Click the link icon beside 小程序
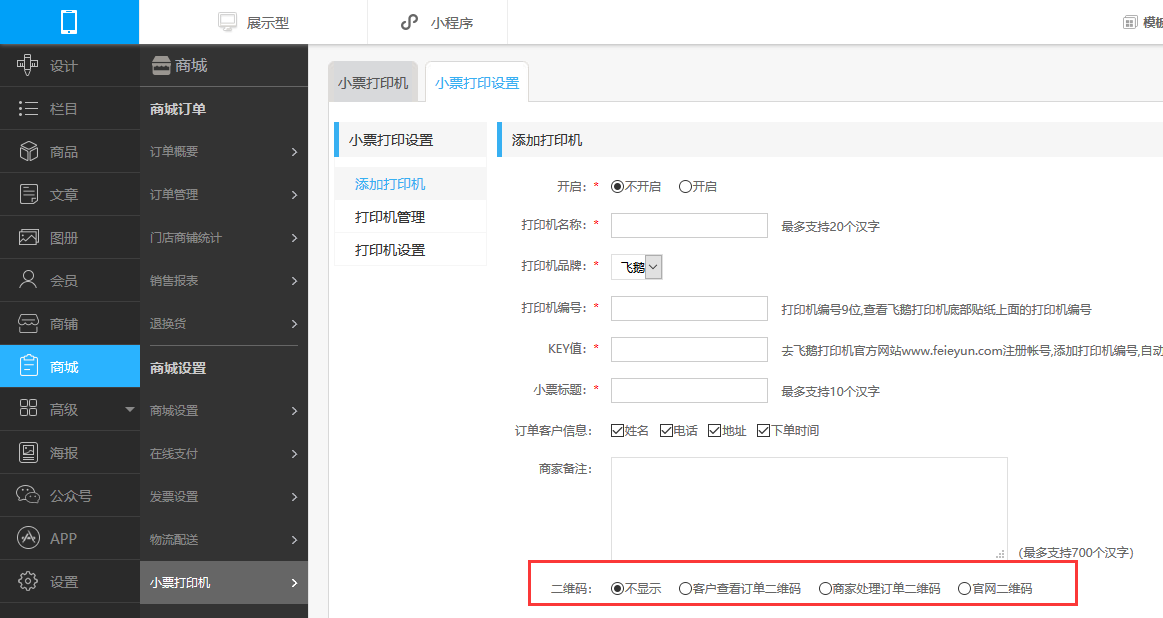The image size is (1163, 618). (x=409, y=22)
